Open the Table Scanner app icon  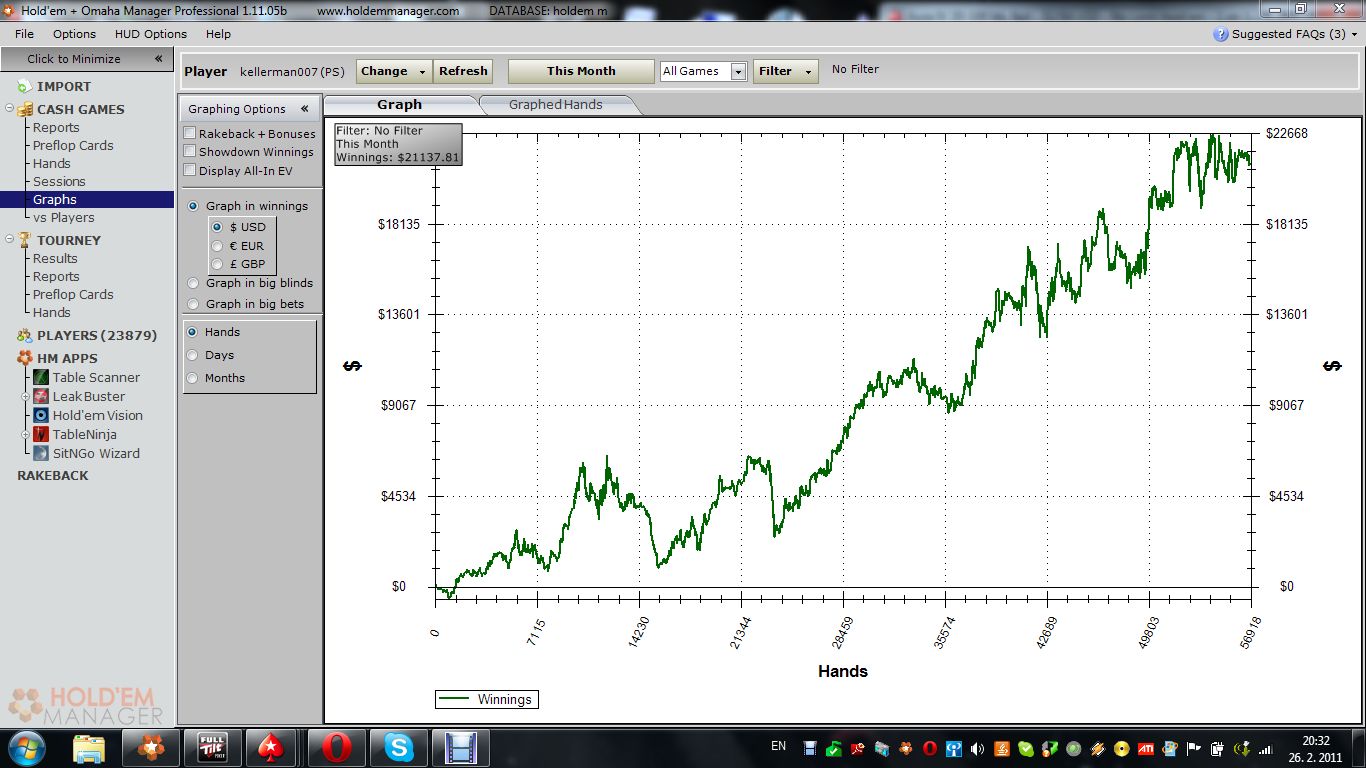coord(41,377)
